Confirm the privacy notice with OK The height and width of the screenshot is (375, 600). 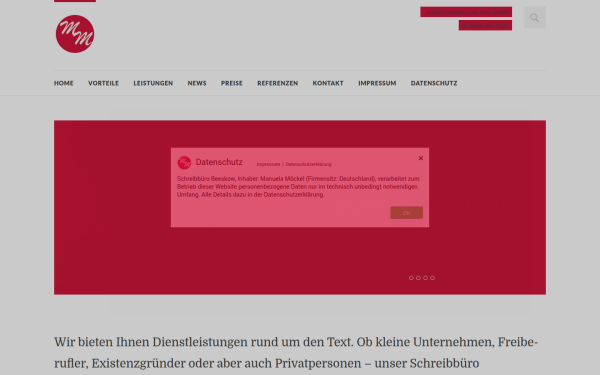[406, 213]
